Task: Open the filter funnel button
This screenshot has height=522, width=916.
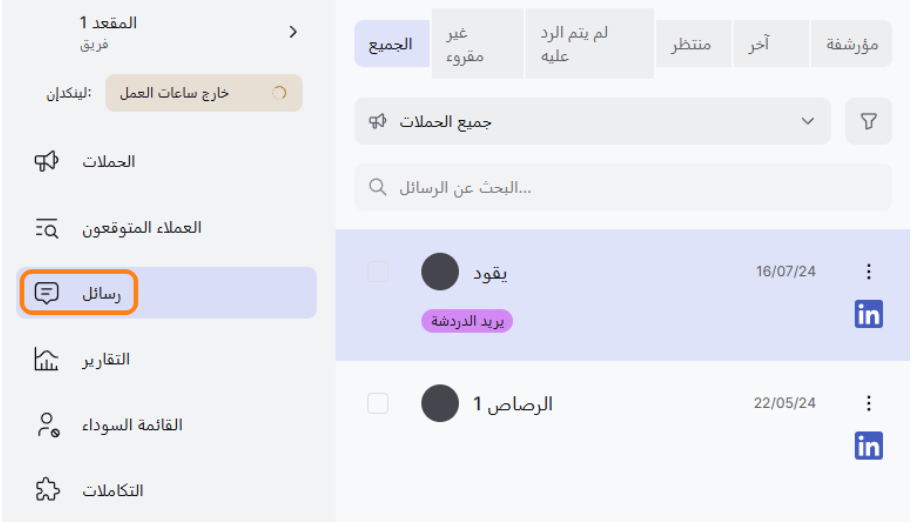Action: click(x=868, y=122)
